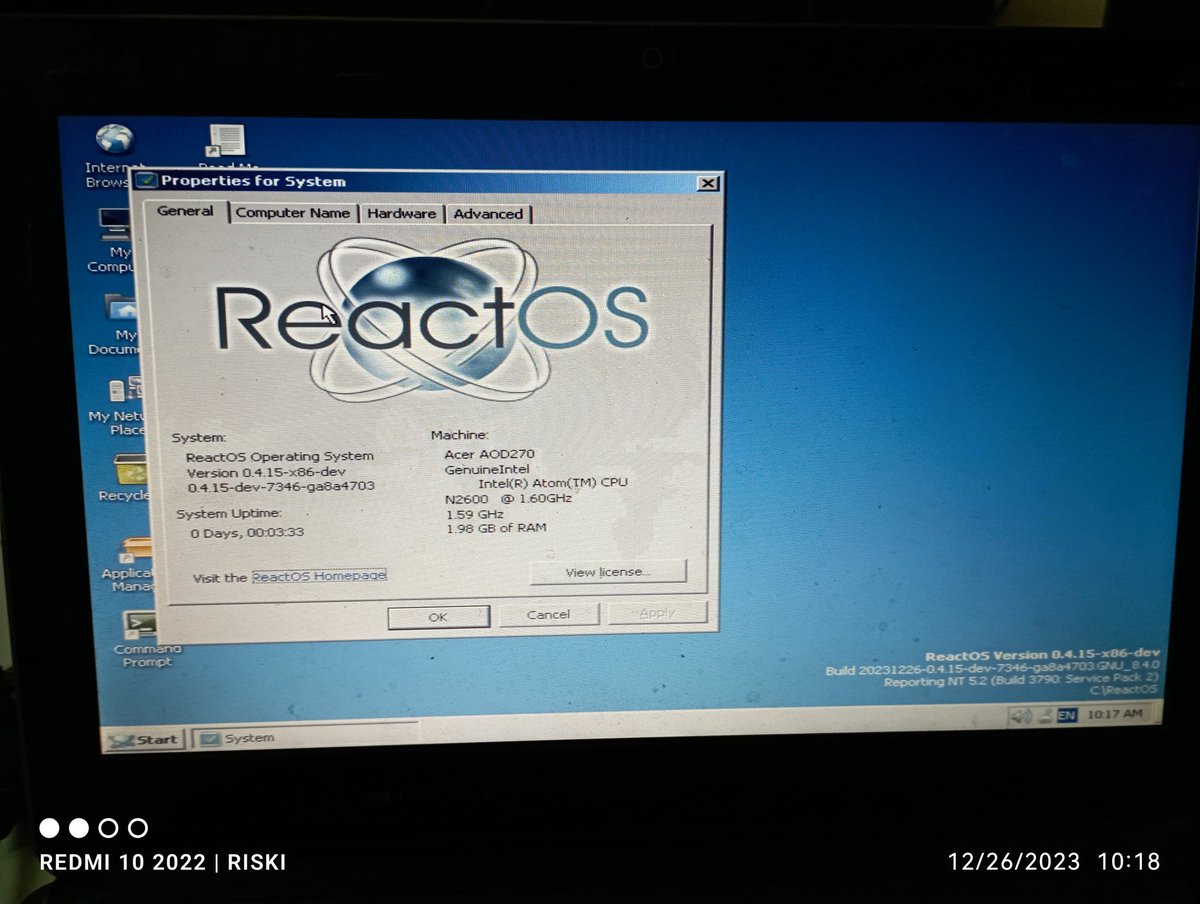Click the ReactOS logo image

(432, 319)
